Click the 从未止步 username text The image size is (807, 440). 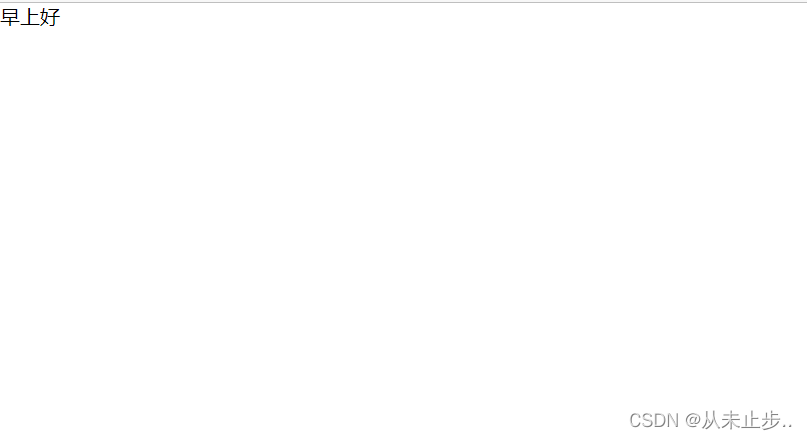pos(741,420)
